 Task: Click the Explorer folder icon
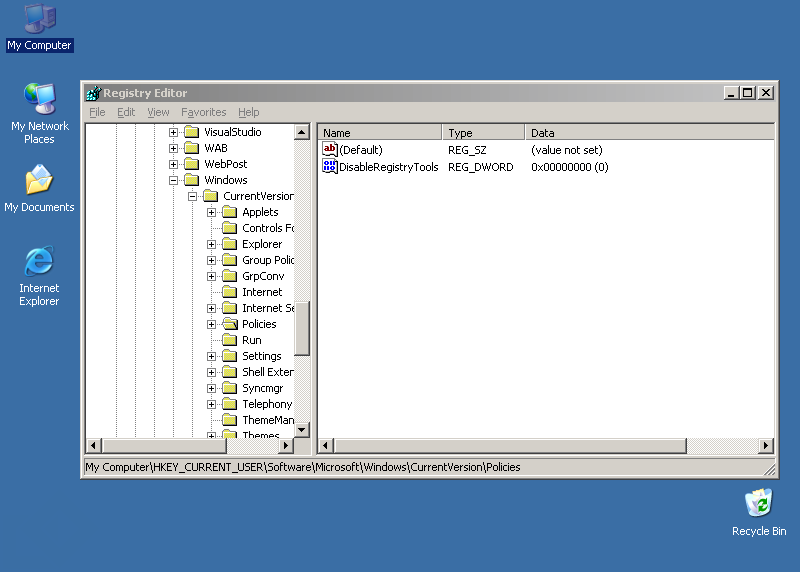tap(230, 244)
